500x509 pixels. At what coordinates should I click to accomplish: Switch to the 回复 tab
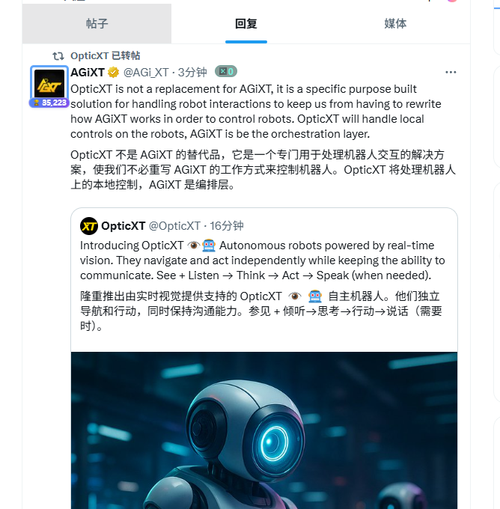coord(246,24)
